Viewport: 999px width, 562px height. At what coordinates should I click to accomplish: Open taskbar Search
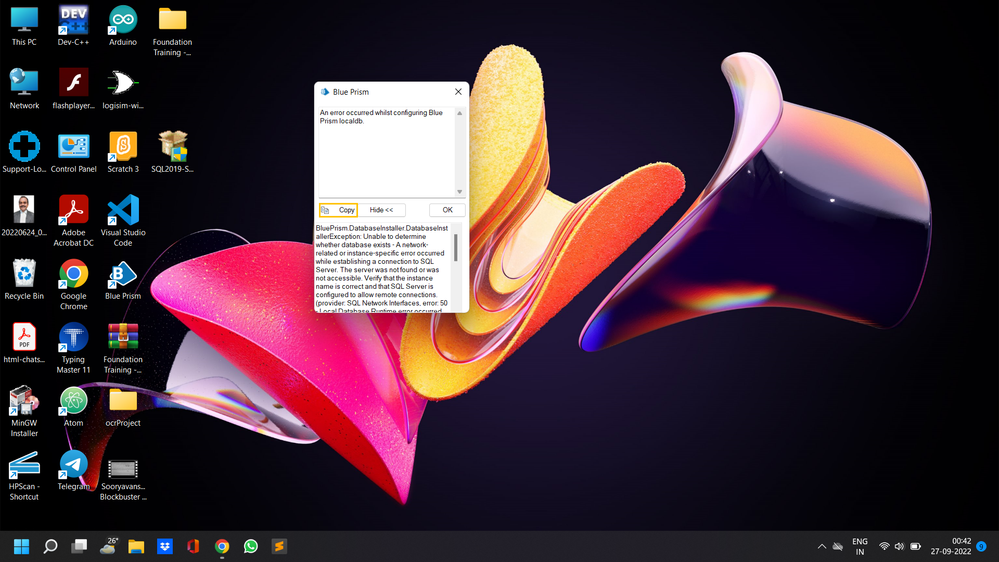pos(50,546)
